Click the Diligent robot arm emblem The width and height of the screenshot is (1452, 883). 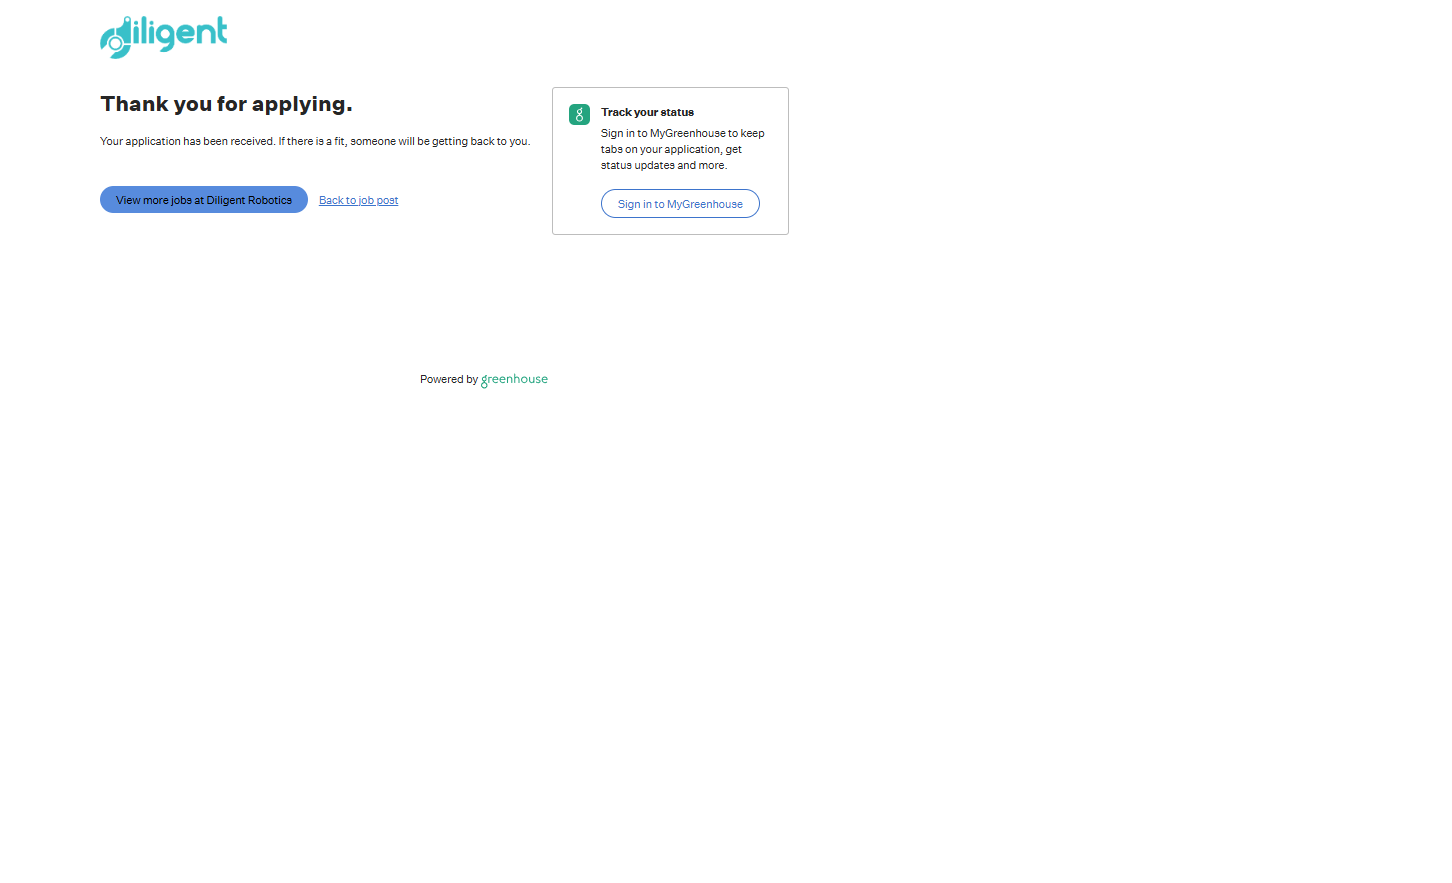pos(115,40)
